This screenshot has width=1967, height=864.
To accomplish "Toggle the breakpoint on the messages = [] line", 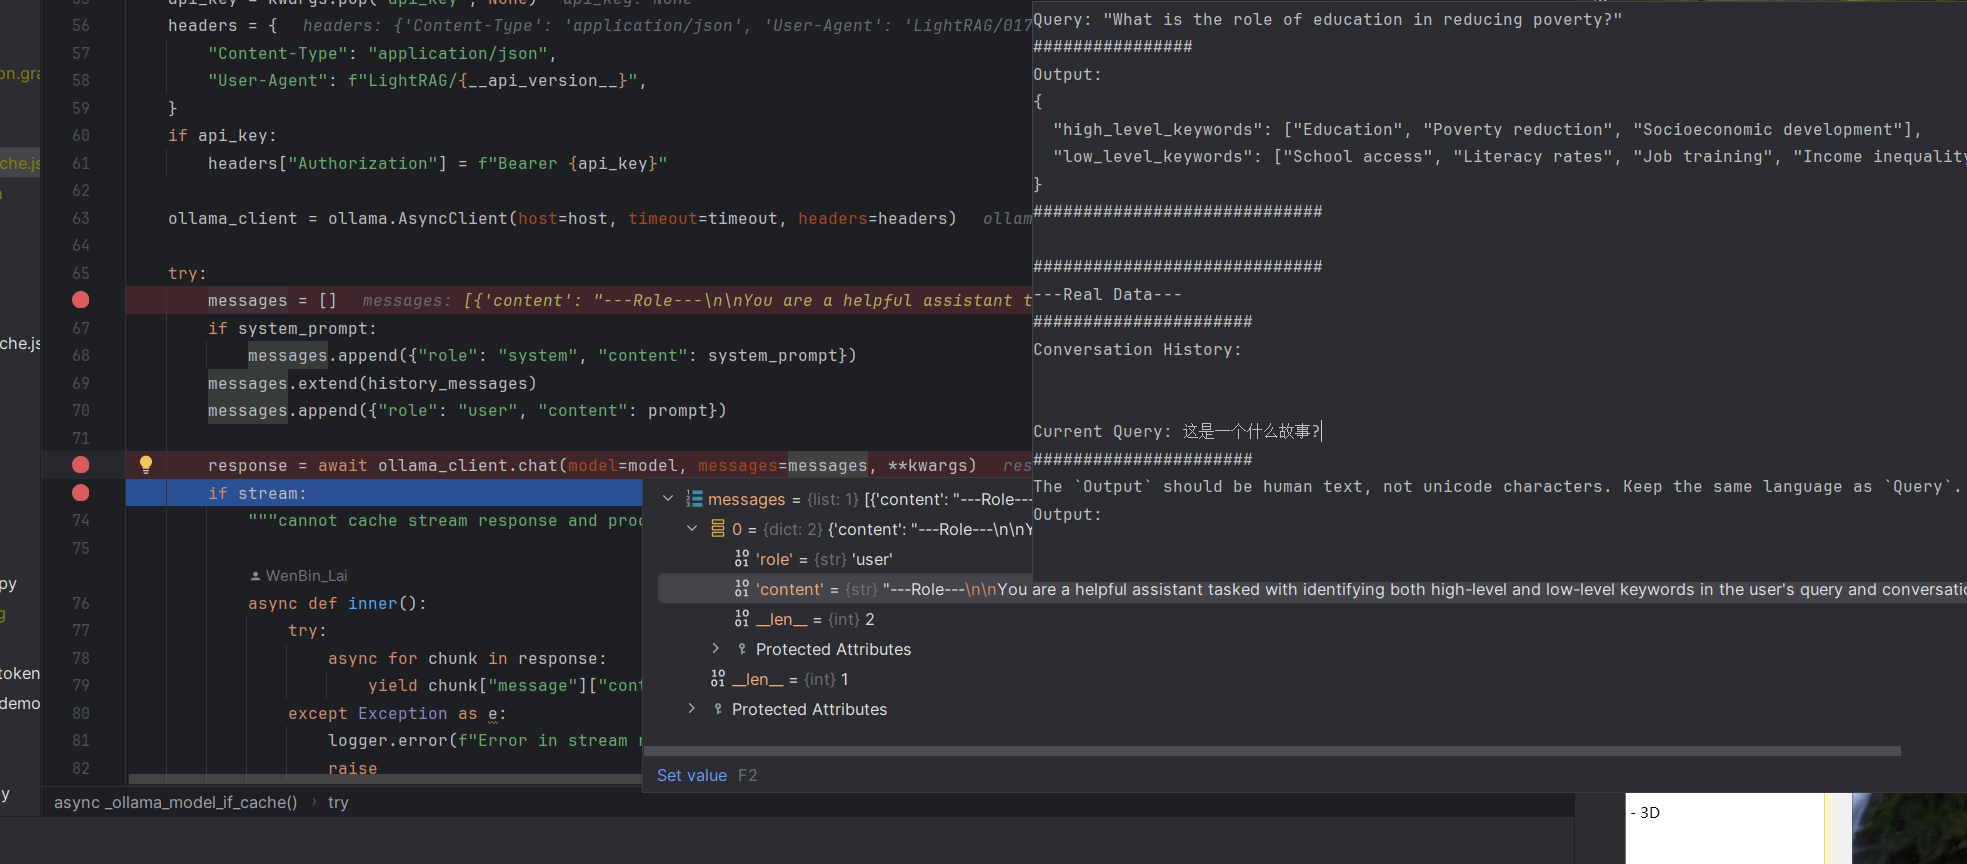I will 81,300.
